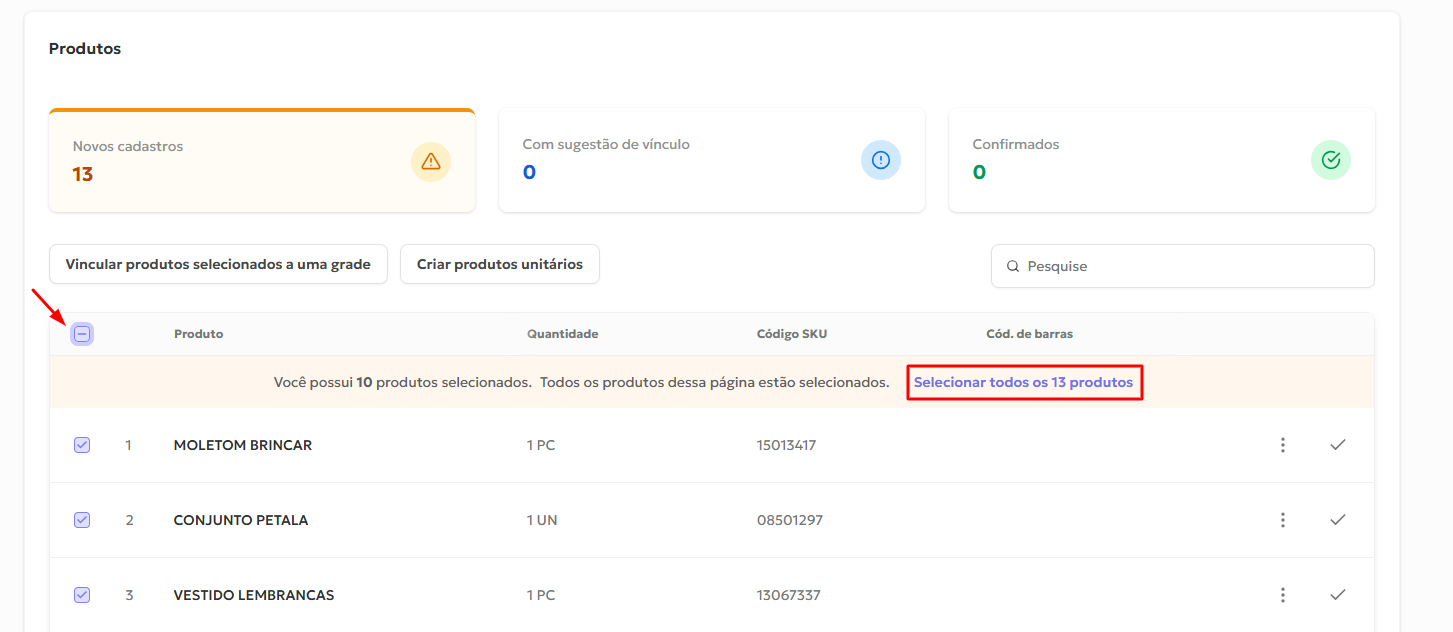Click Vincular produtos selecionados a uma grade
This screenshot has width=1453, height=632.
(218, 265)
